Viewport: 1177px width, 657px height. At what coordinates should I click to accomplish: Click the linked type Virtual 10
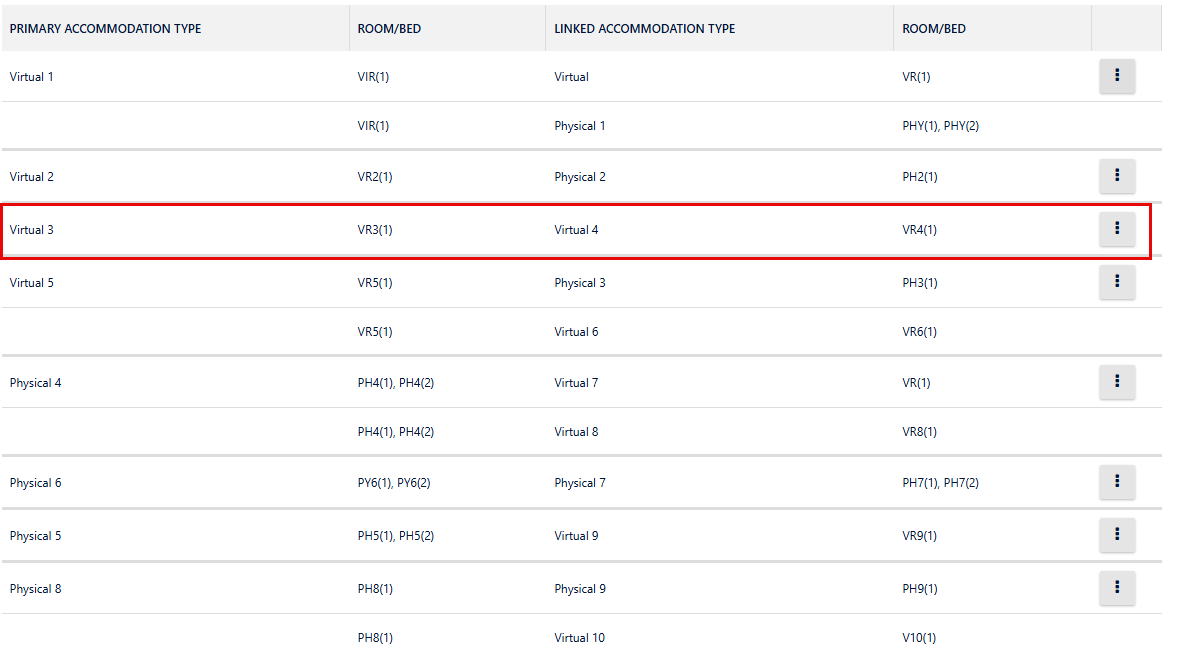tap(580, 638)
